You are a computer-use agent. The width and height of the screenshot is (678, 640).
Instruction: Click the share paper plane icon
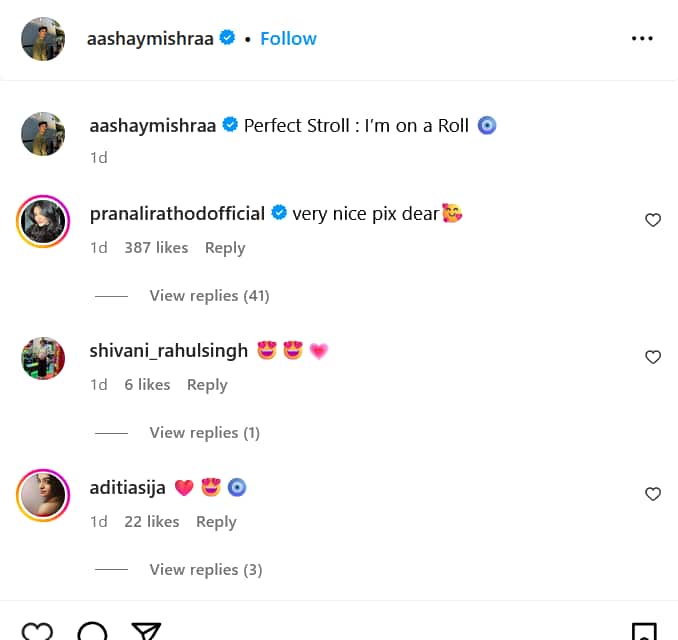click(146, 632)
